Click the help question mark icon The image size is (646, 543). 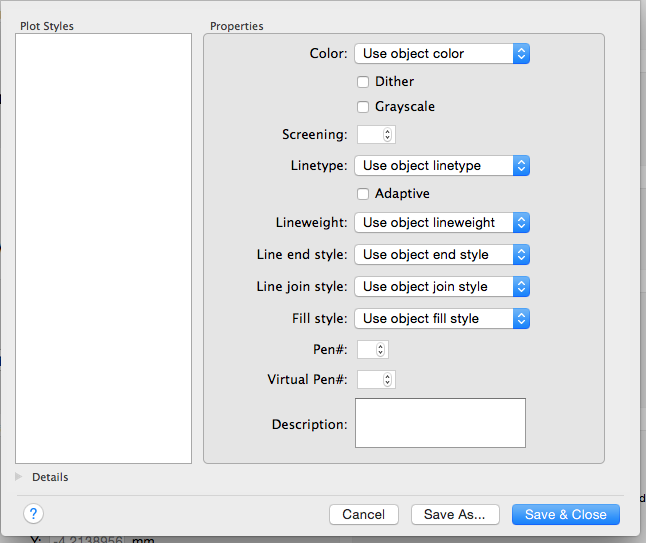tap(33, 513)
